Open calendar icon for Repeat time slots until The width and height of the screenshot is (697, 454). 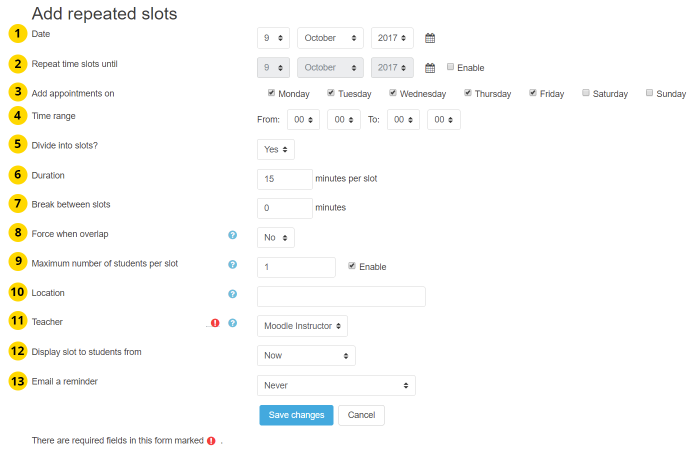tap(430, 68)
